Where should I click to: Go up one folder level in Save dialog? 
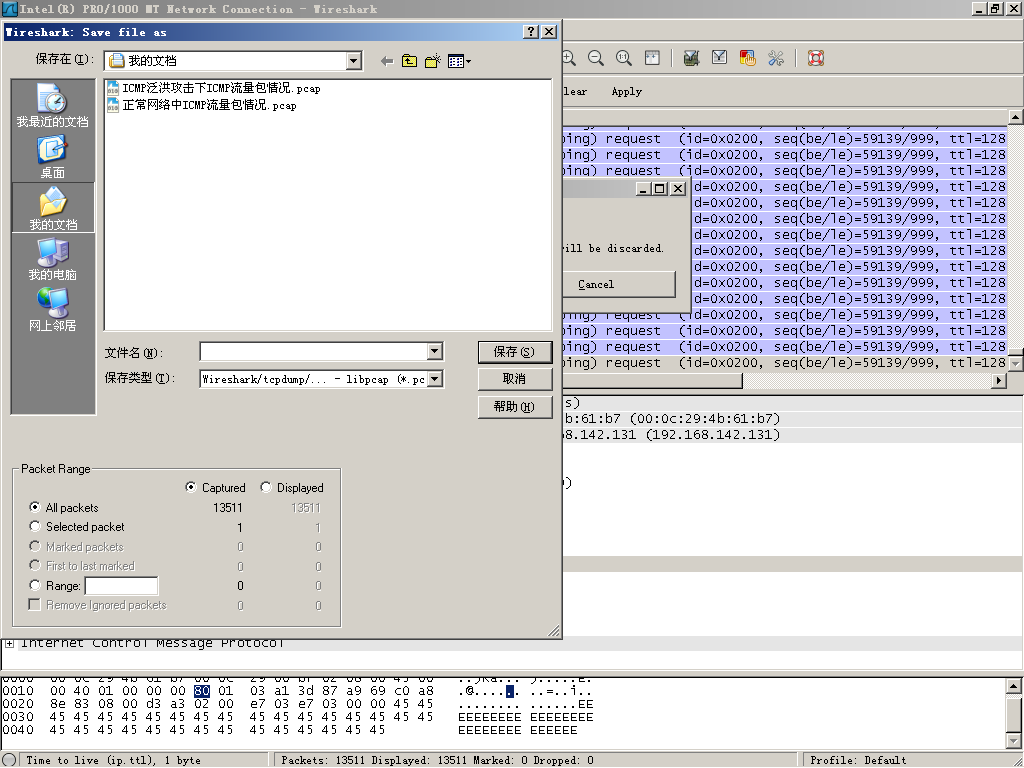pos(409,61)
